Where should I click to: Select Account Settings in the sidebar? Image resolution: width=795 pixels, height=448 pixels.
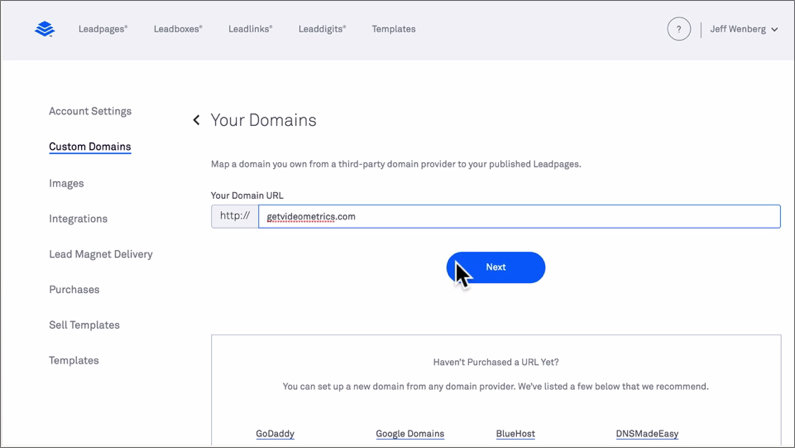[90, 111]
